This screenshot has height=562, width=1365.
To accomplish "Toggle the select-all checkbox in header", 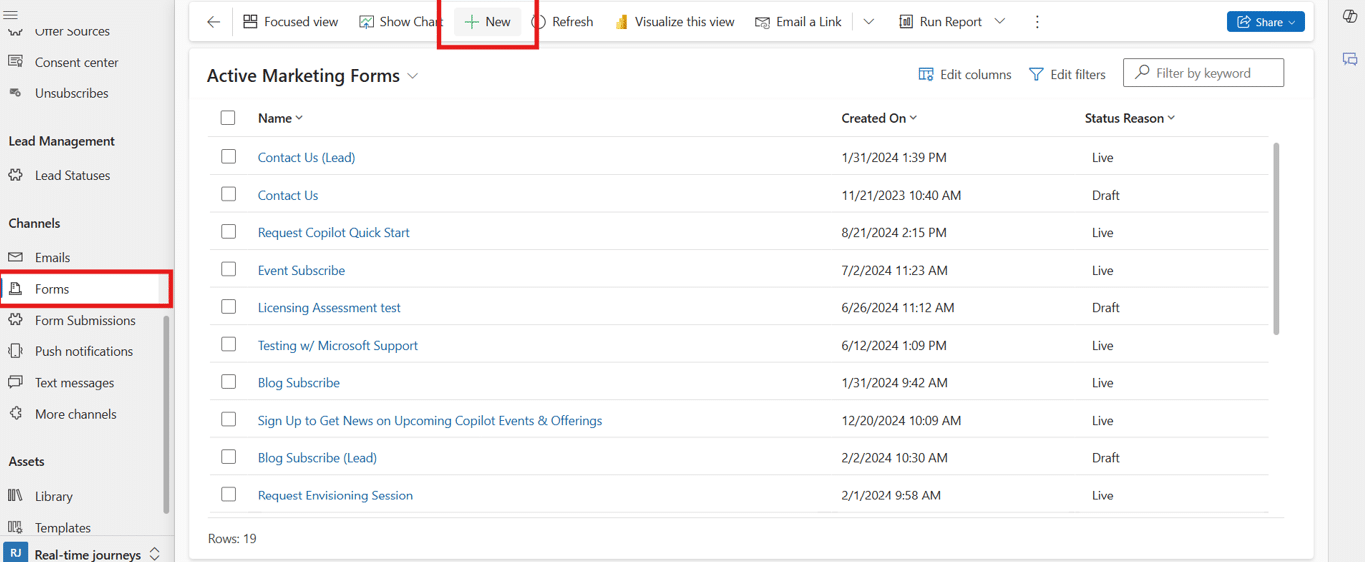I will (228, 118).
